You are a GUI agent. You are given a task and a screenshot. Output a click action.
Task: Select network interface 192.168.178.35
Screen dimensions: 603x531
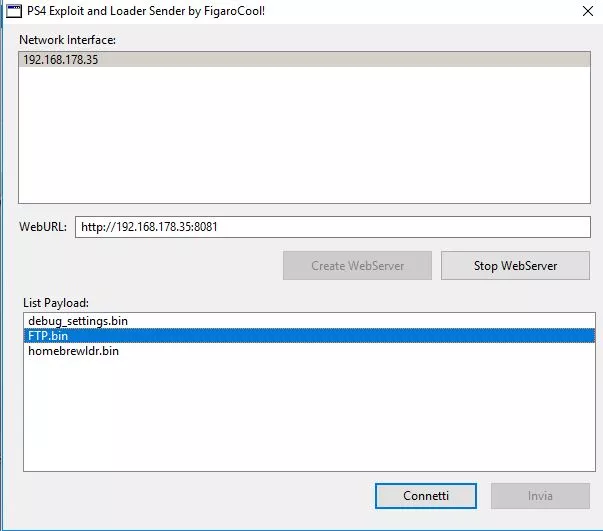point(62,60)
